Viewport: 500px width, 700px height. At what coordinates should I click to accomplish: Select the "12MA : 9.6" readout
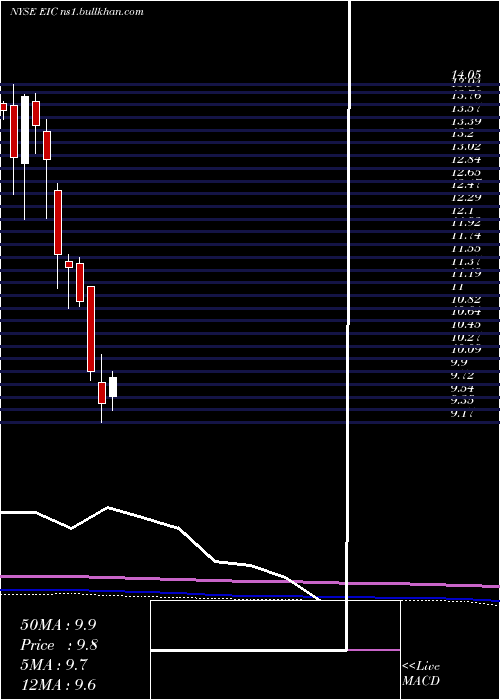[58, 685]
